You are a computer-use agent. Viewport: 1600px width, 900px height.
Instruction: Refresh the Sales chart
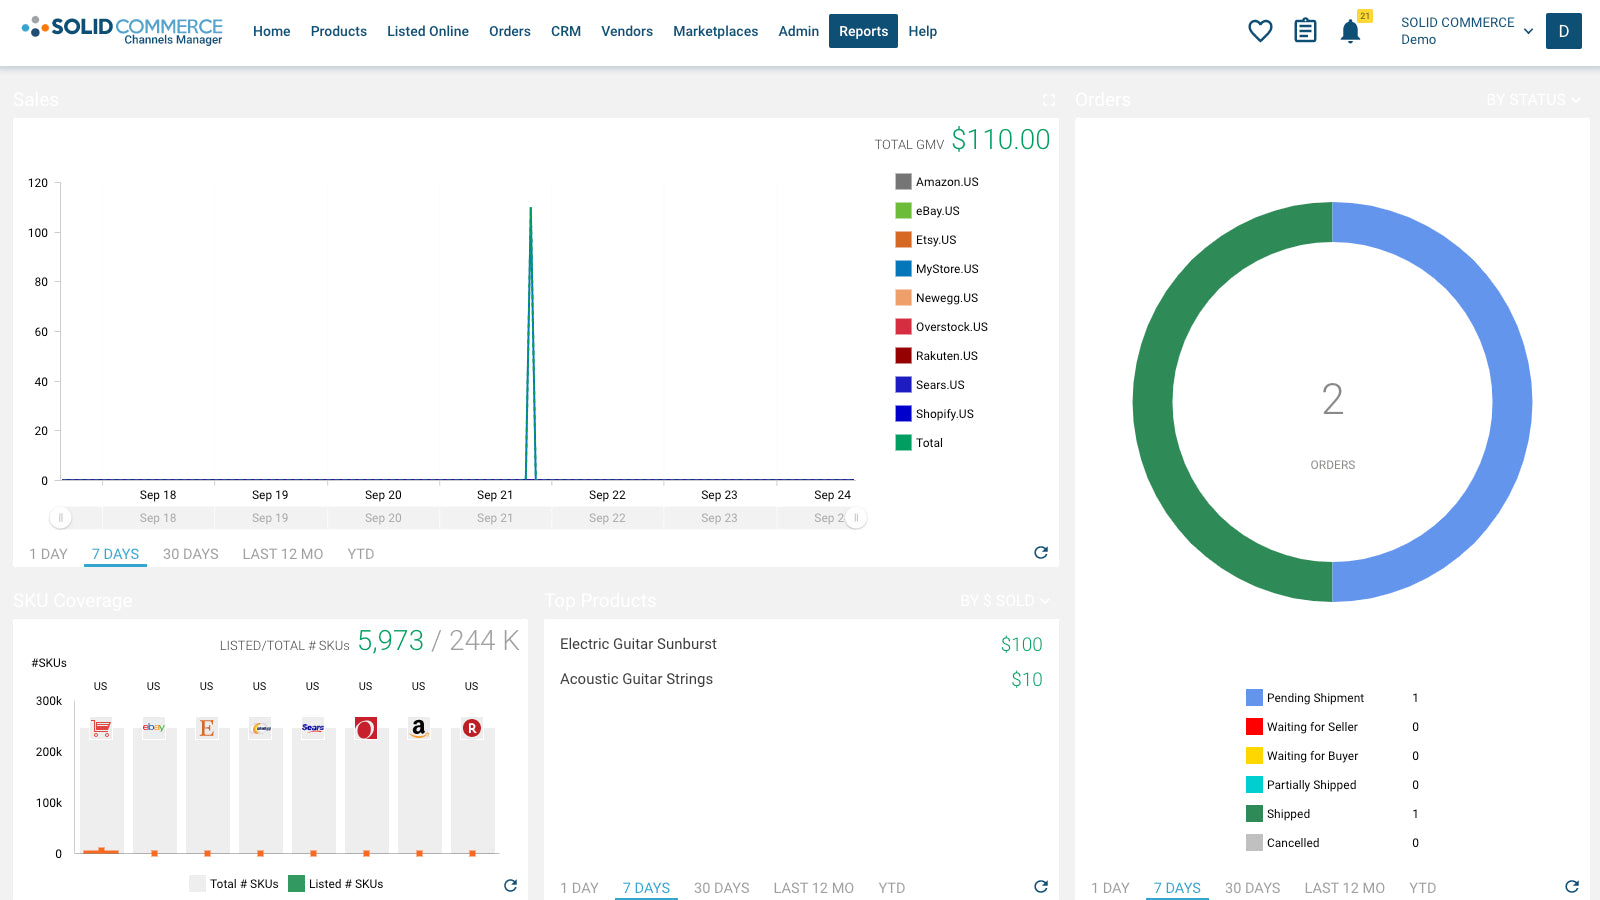(x=1041, y=553)
